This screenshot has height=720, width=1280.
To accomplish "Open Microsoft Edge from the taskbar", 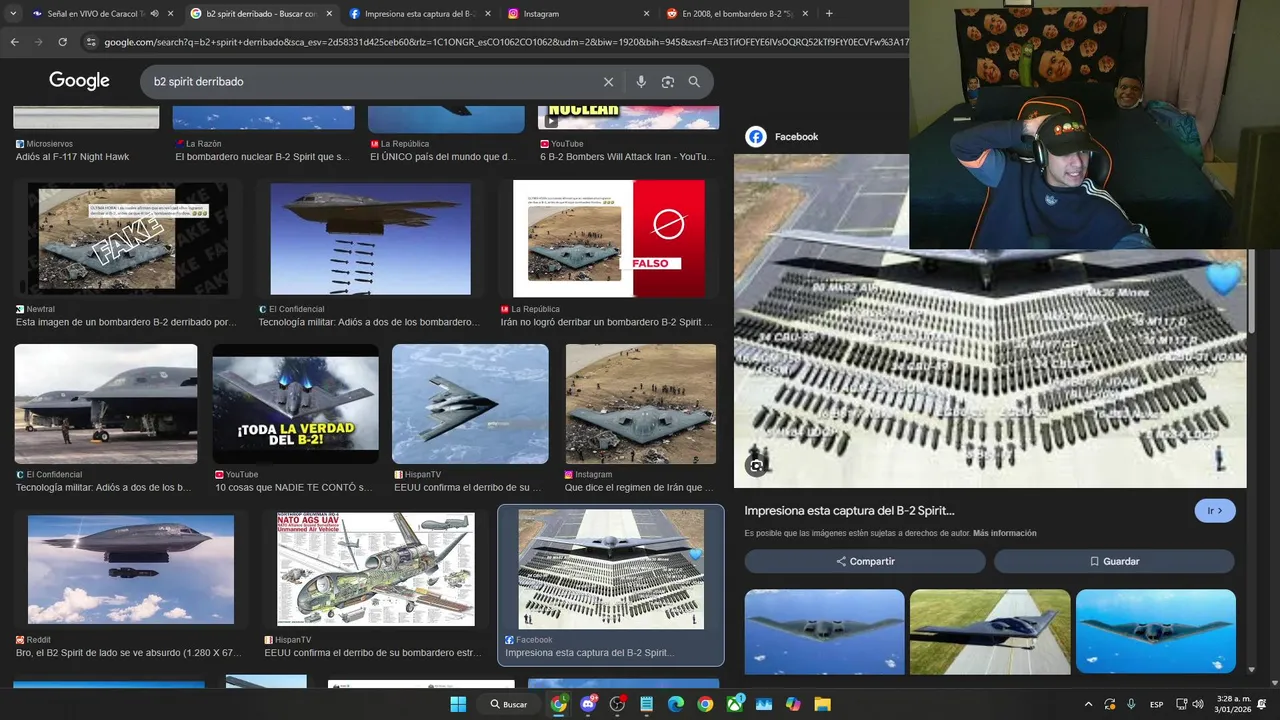I will [x=676, y=704].
